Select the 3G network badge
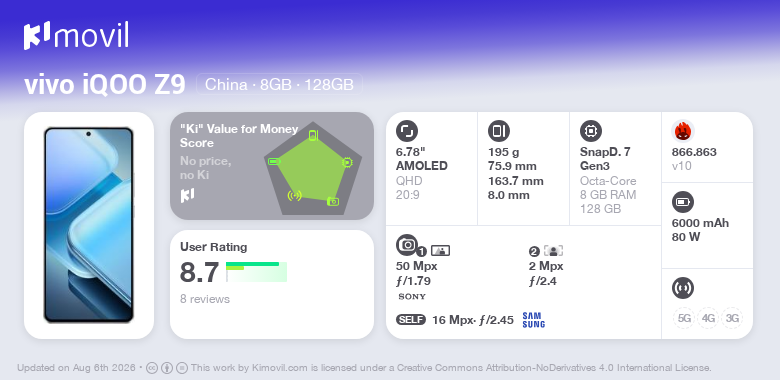 tap(732, 318)
